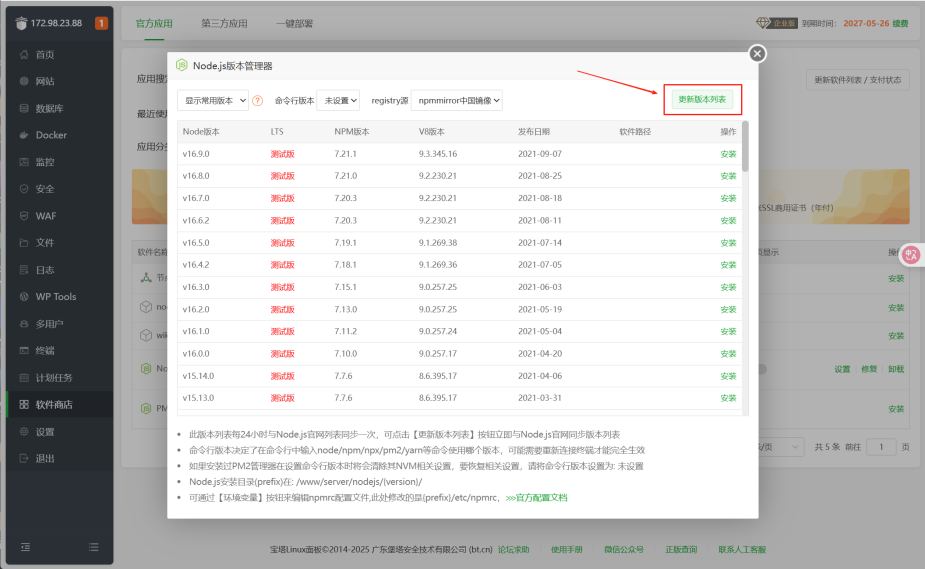Viewport: 925px width, 569px height.
Task: Open 正版查询 footer link
Action: point(681,550)
